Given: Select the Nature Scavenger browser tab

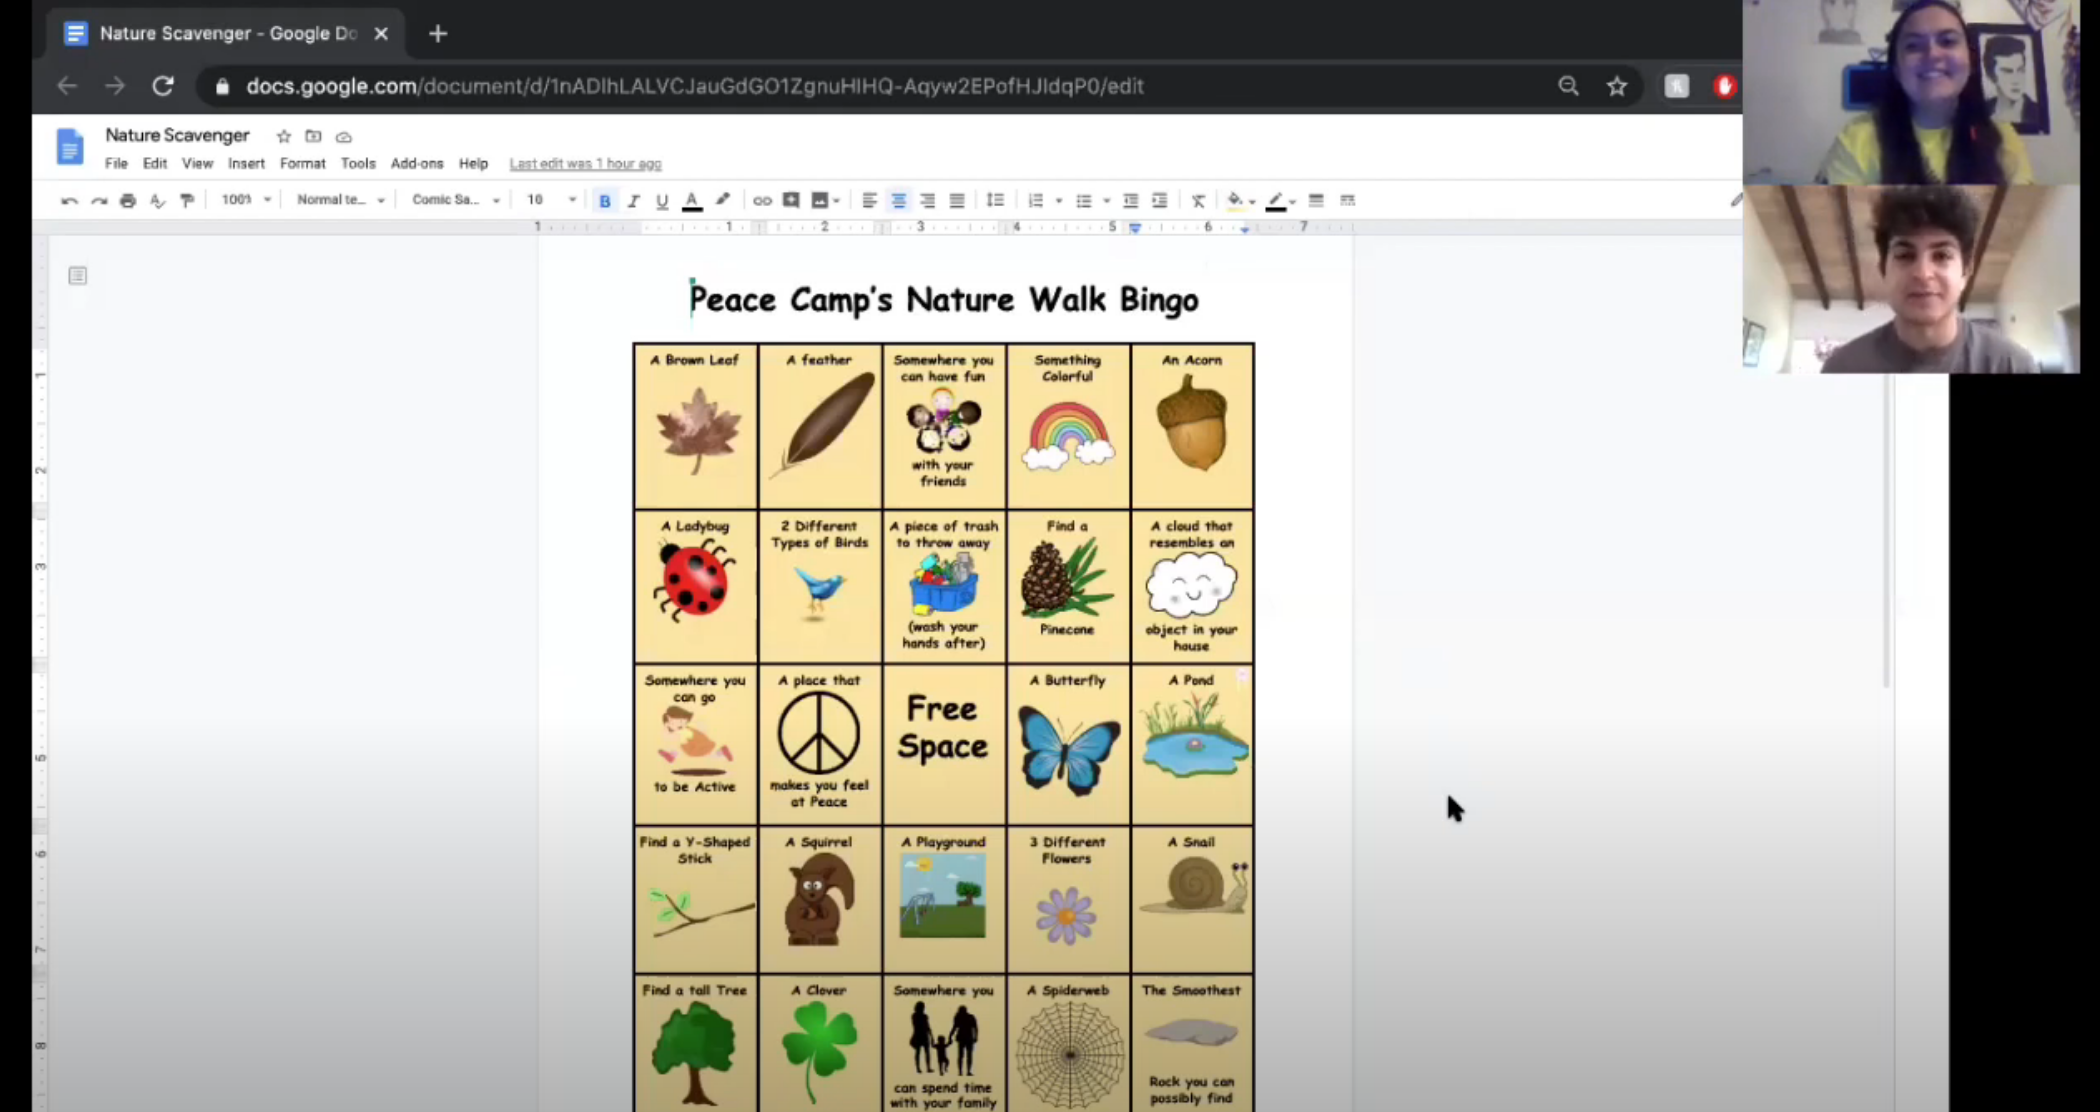Looking at the screenshot, I should tap(226, 34).
